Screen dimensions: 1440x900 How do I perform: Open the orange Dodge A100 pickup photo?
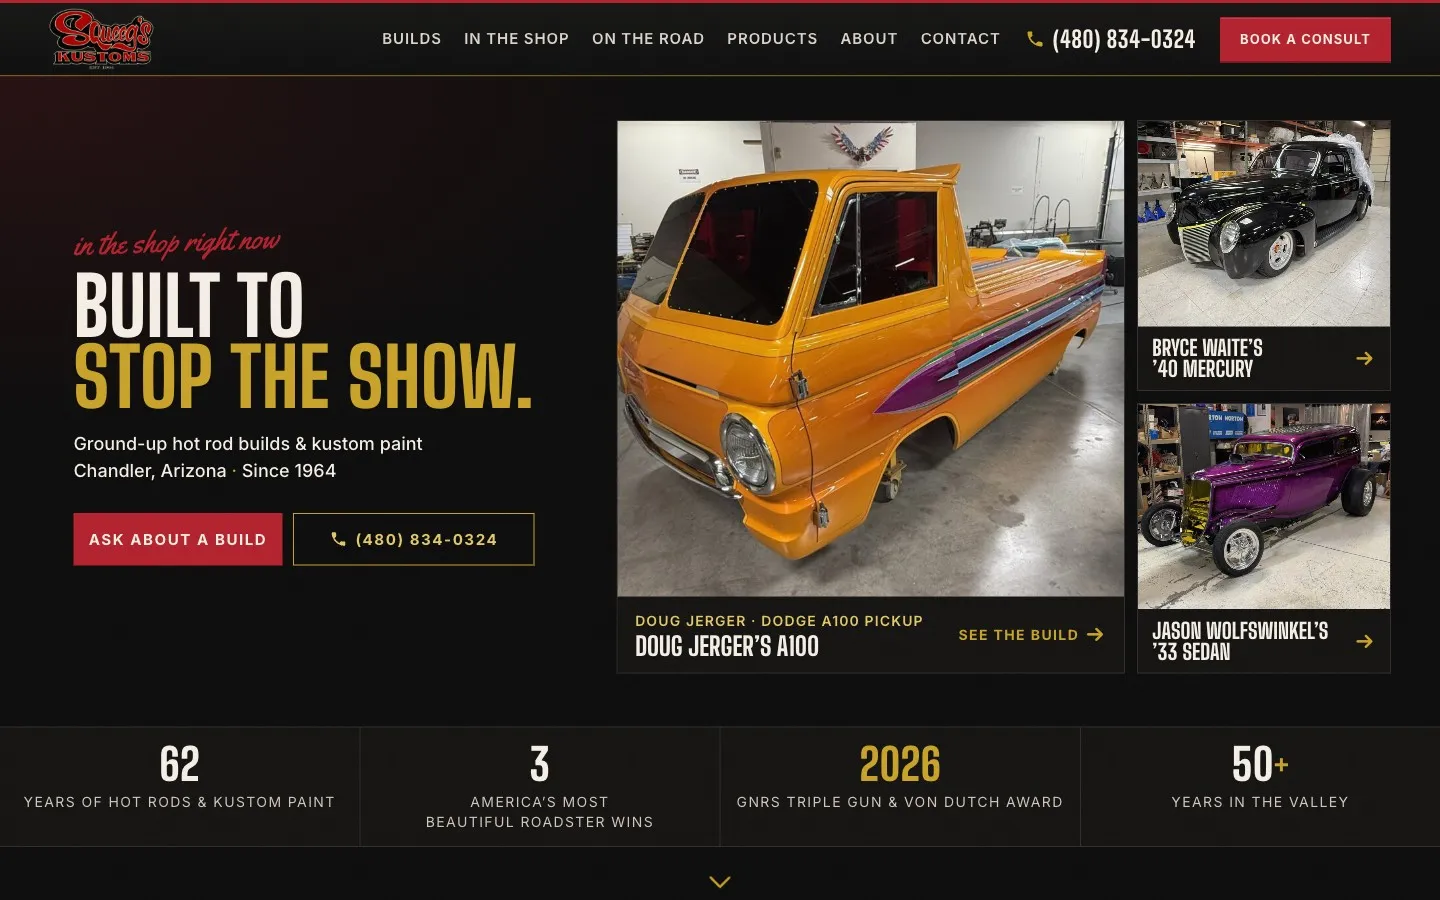[870, 359]
